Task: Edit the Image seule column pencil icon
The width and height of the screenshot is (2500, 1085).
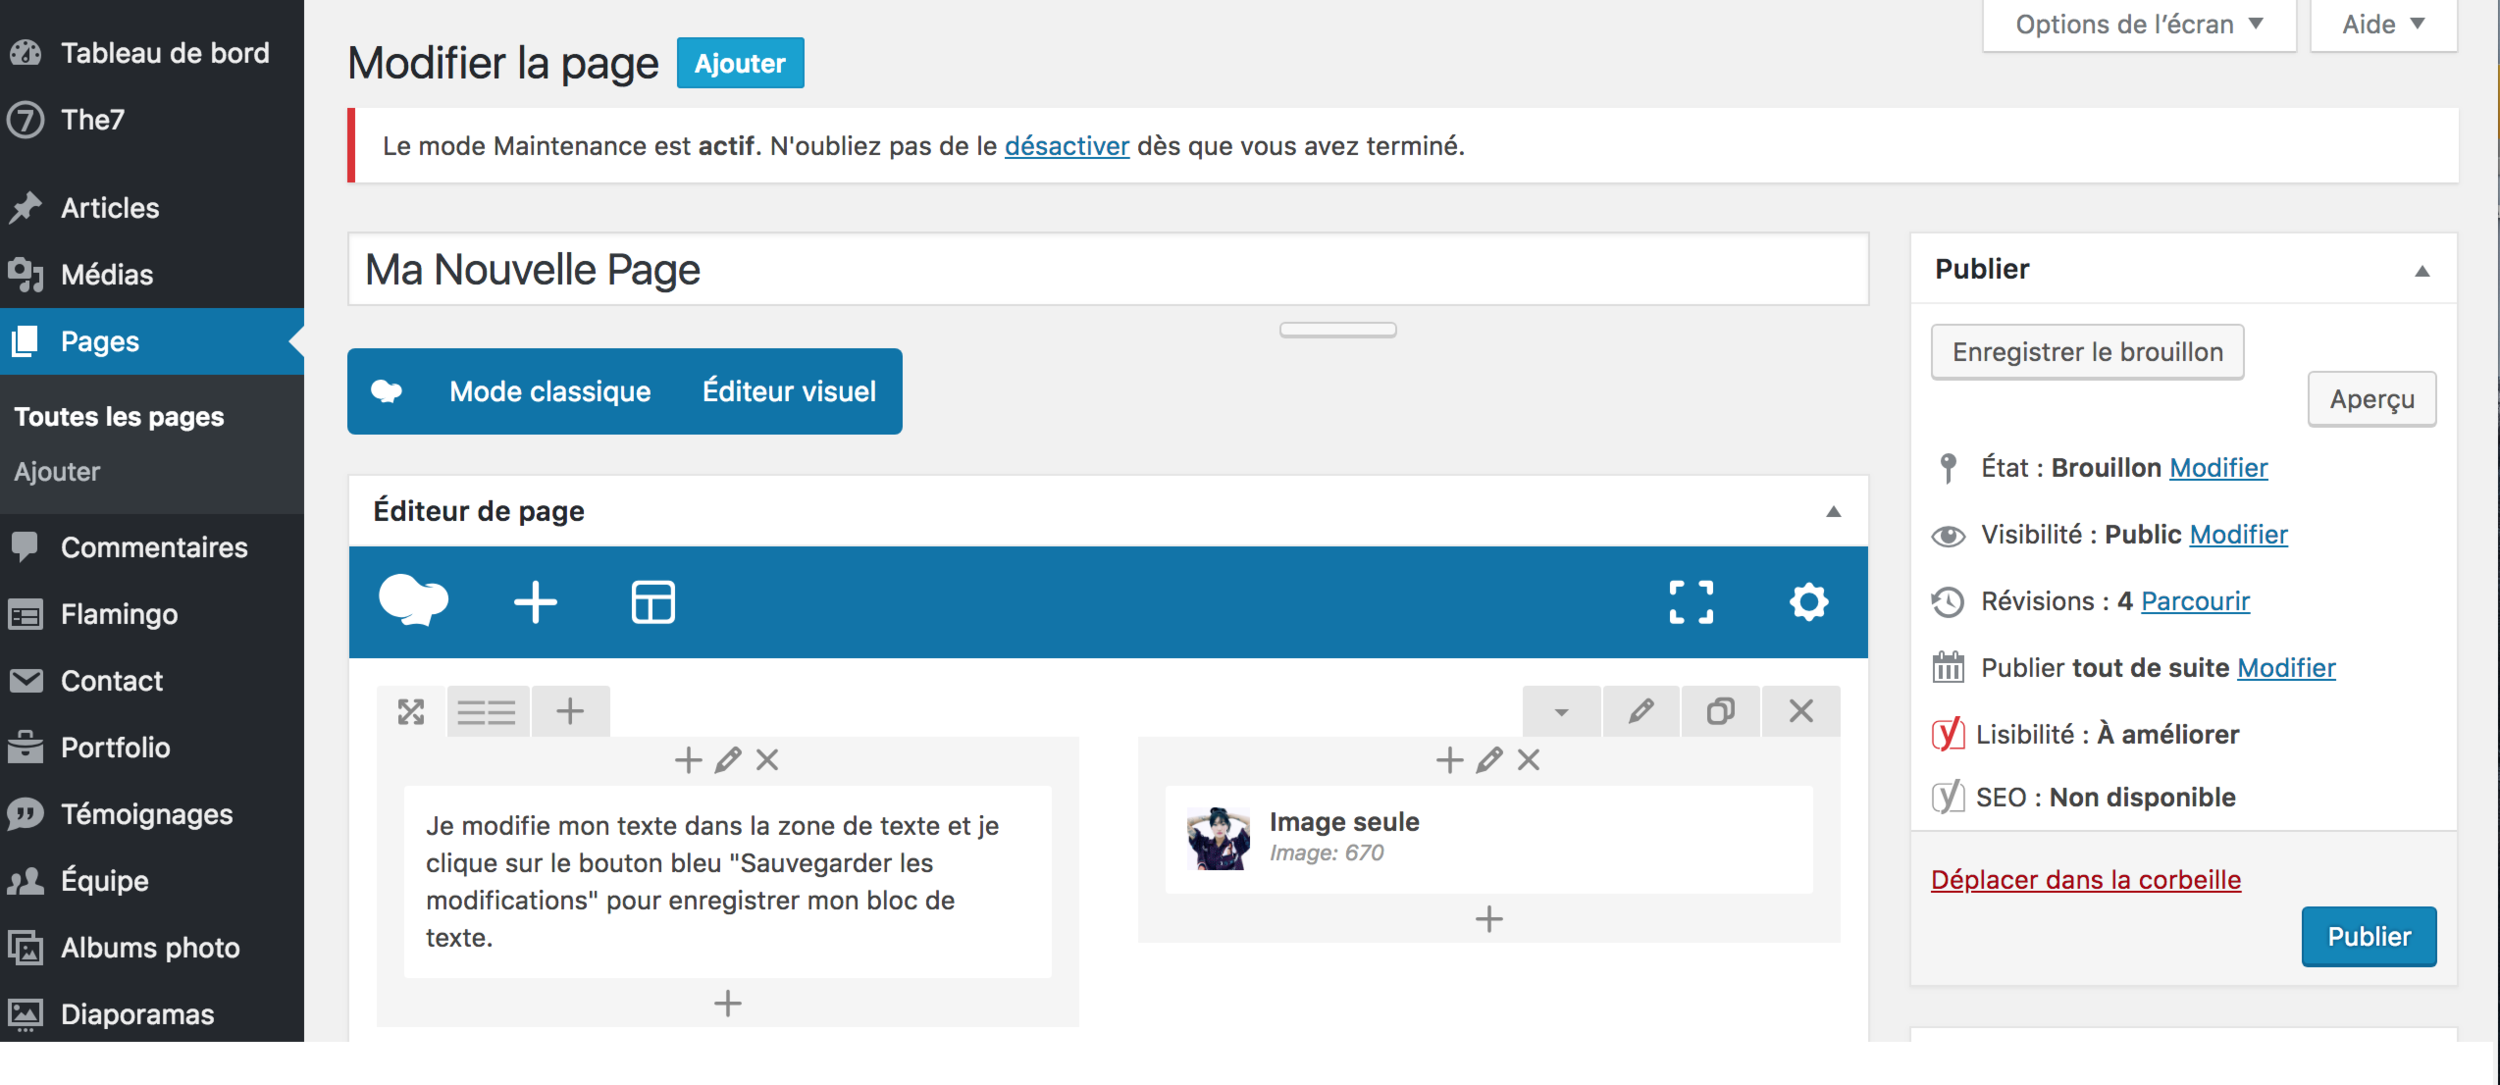Action: [x=1489, y=761]
